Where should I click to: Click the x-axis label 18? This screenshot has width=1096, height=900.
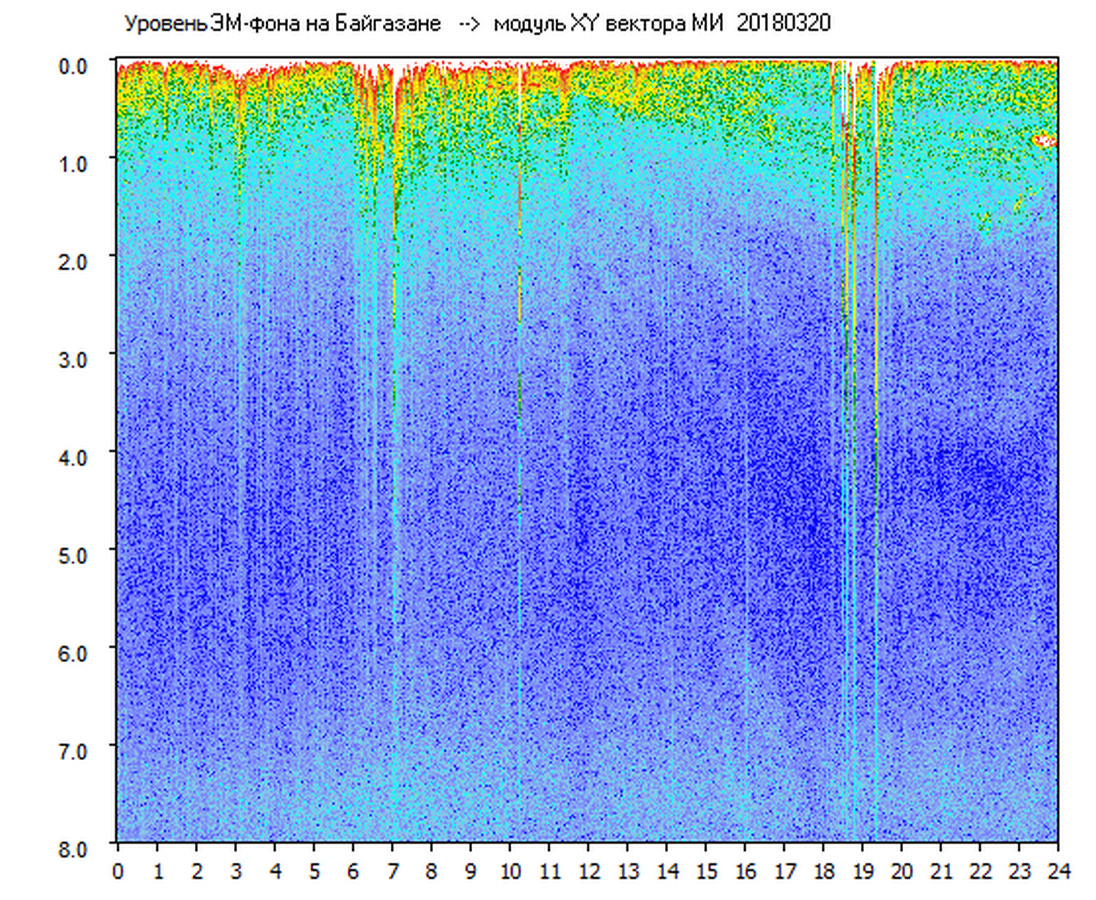coord(823,871)
